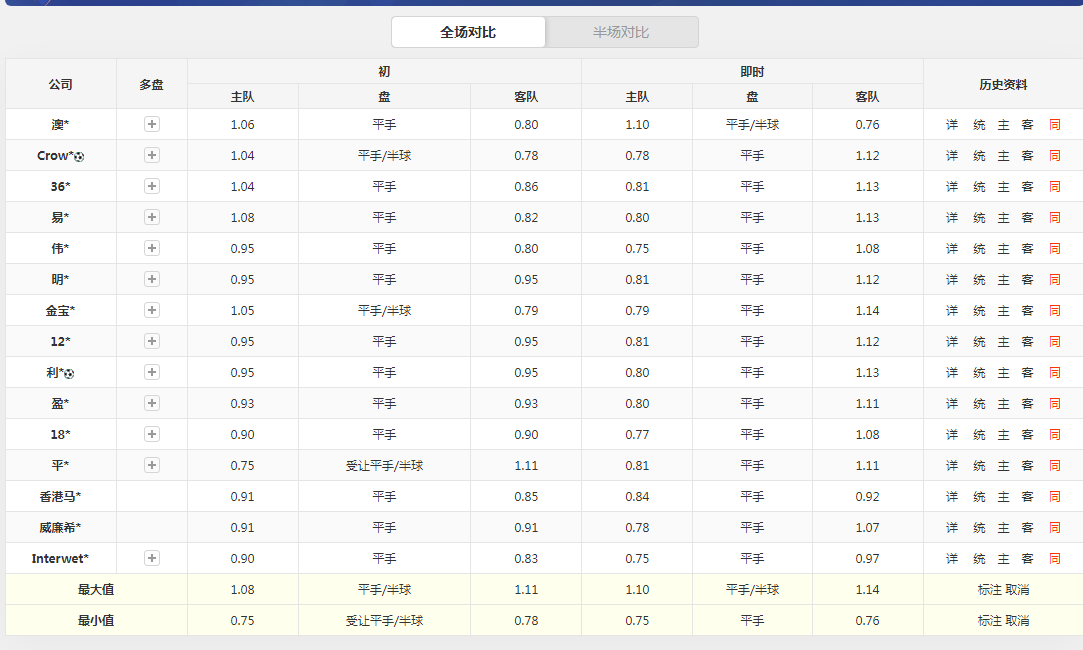Click 标注 in the 最大值 row

point(989,590)
